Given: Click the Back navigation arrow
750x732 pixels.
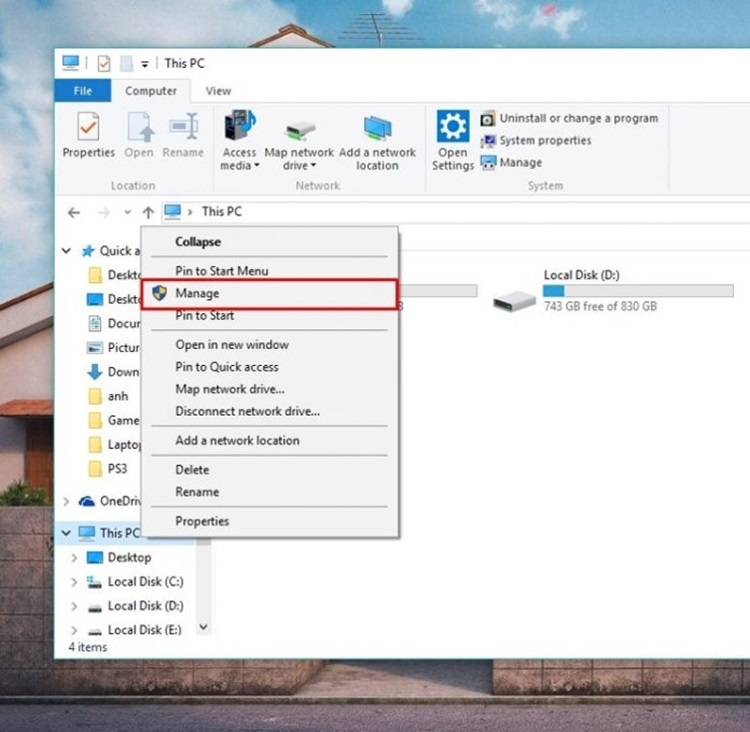Looking at the screenshot, I should 74,212.
